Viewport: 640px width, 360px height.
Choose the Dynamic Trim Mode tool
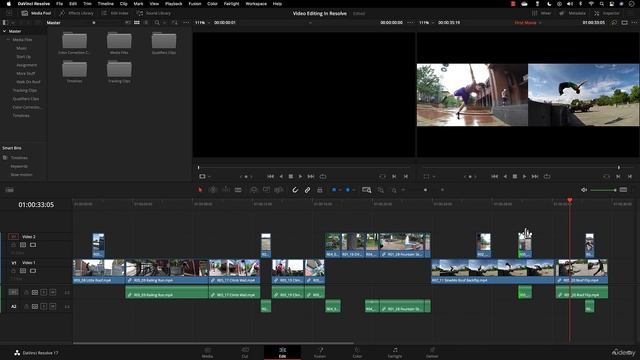click(x=225, y=190)
